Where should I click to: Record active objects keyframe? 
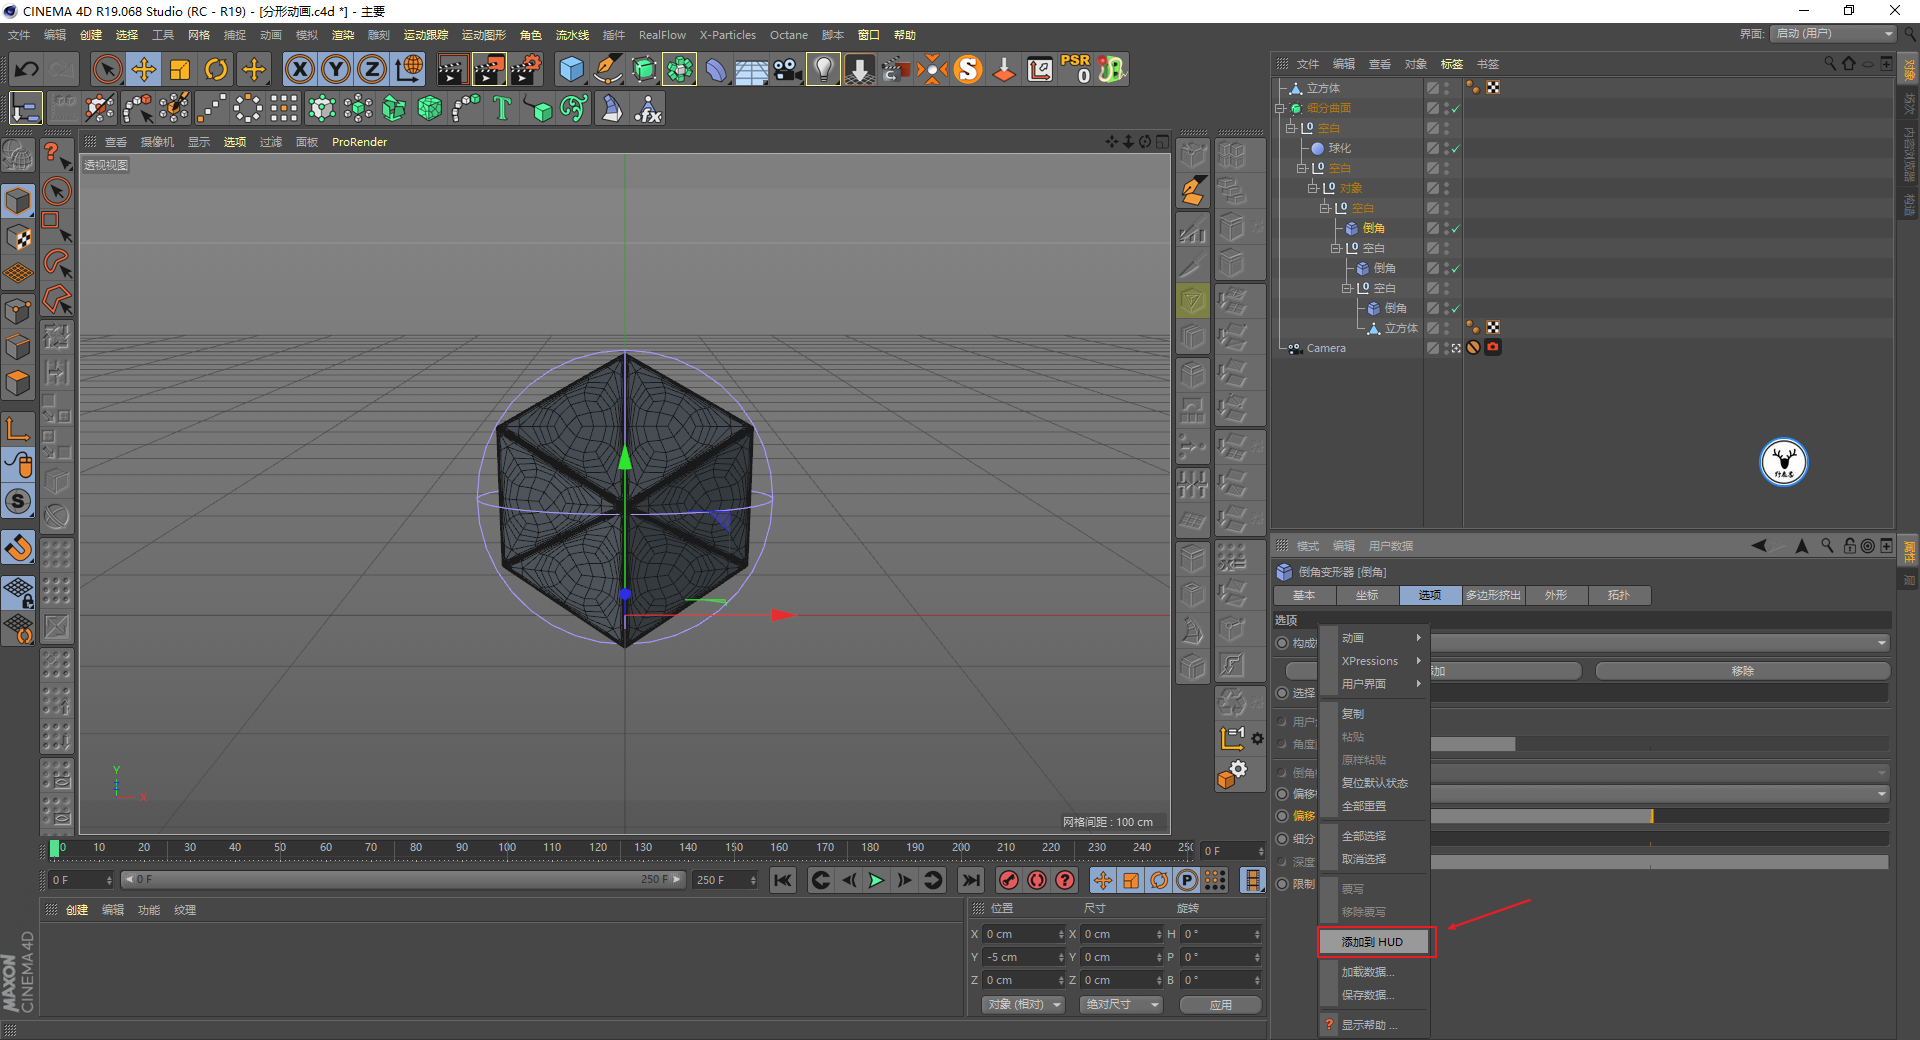[x=1009, y=880]
